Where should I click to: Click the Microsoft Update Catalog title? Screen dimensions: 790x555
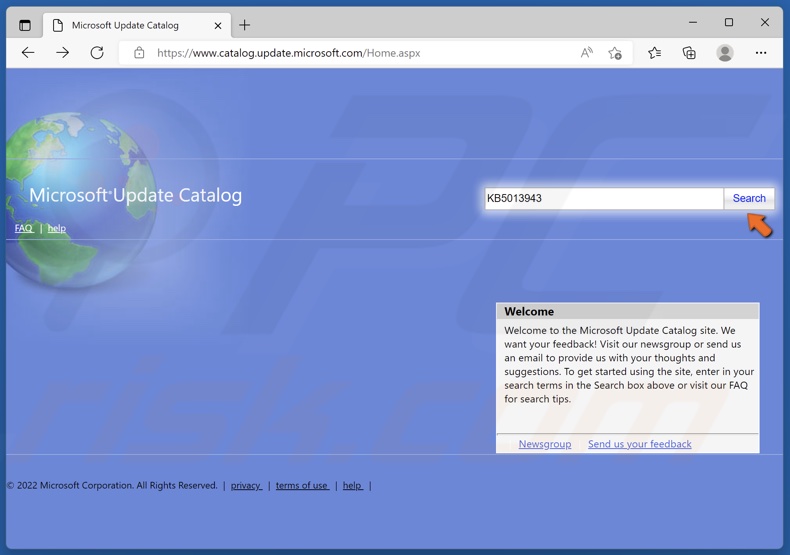click(136, 195)
